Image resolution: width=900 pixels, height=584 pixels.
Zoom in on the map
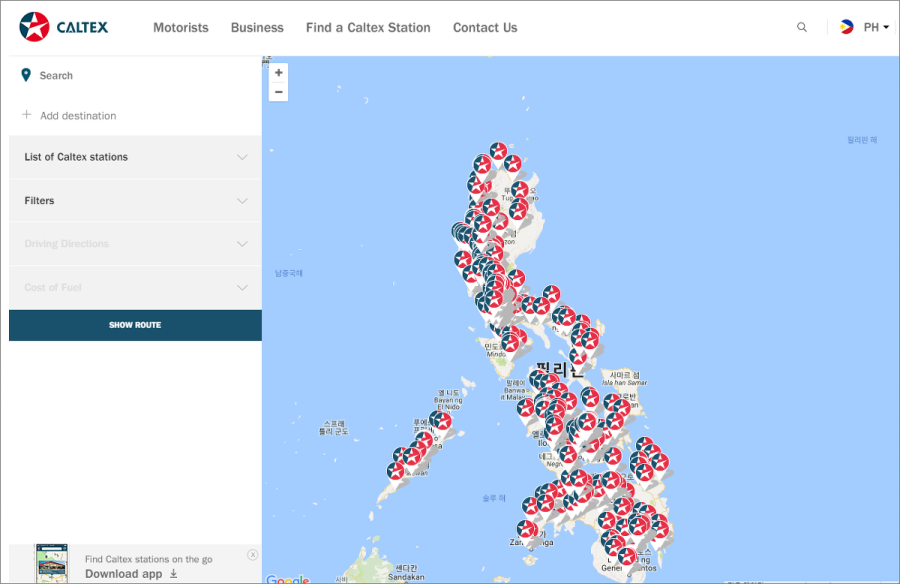click(x=278, y=73)
